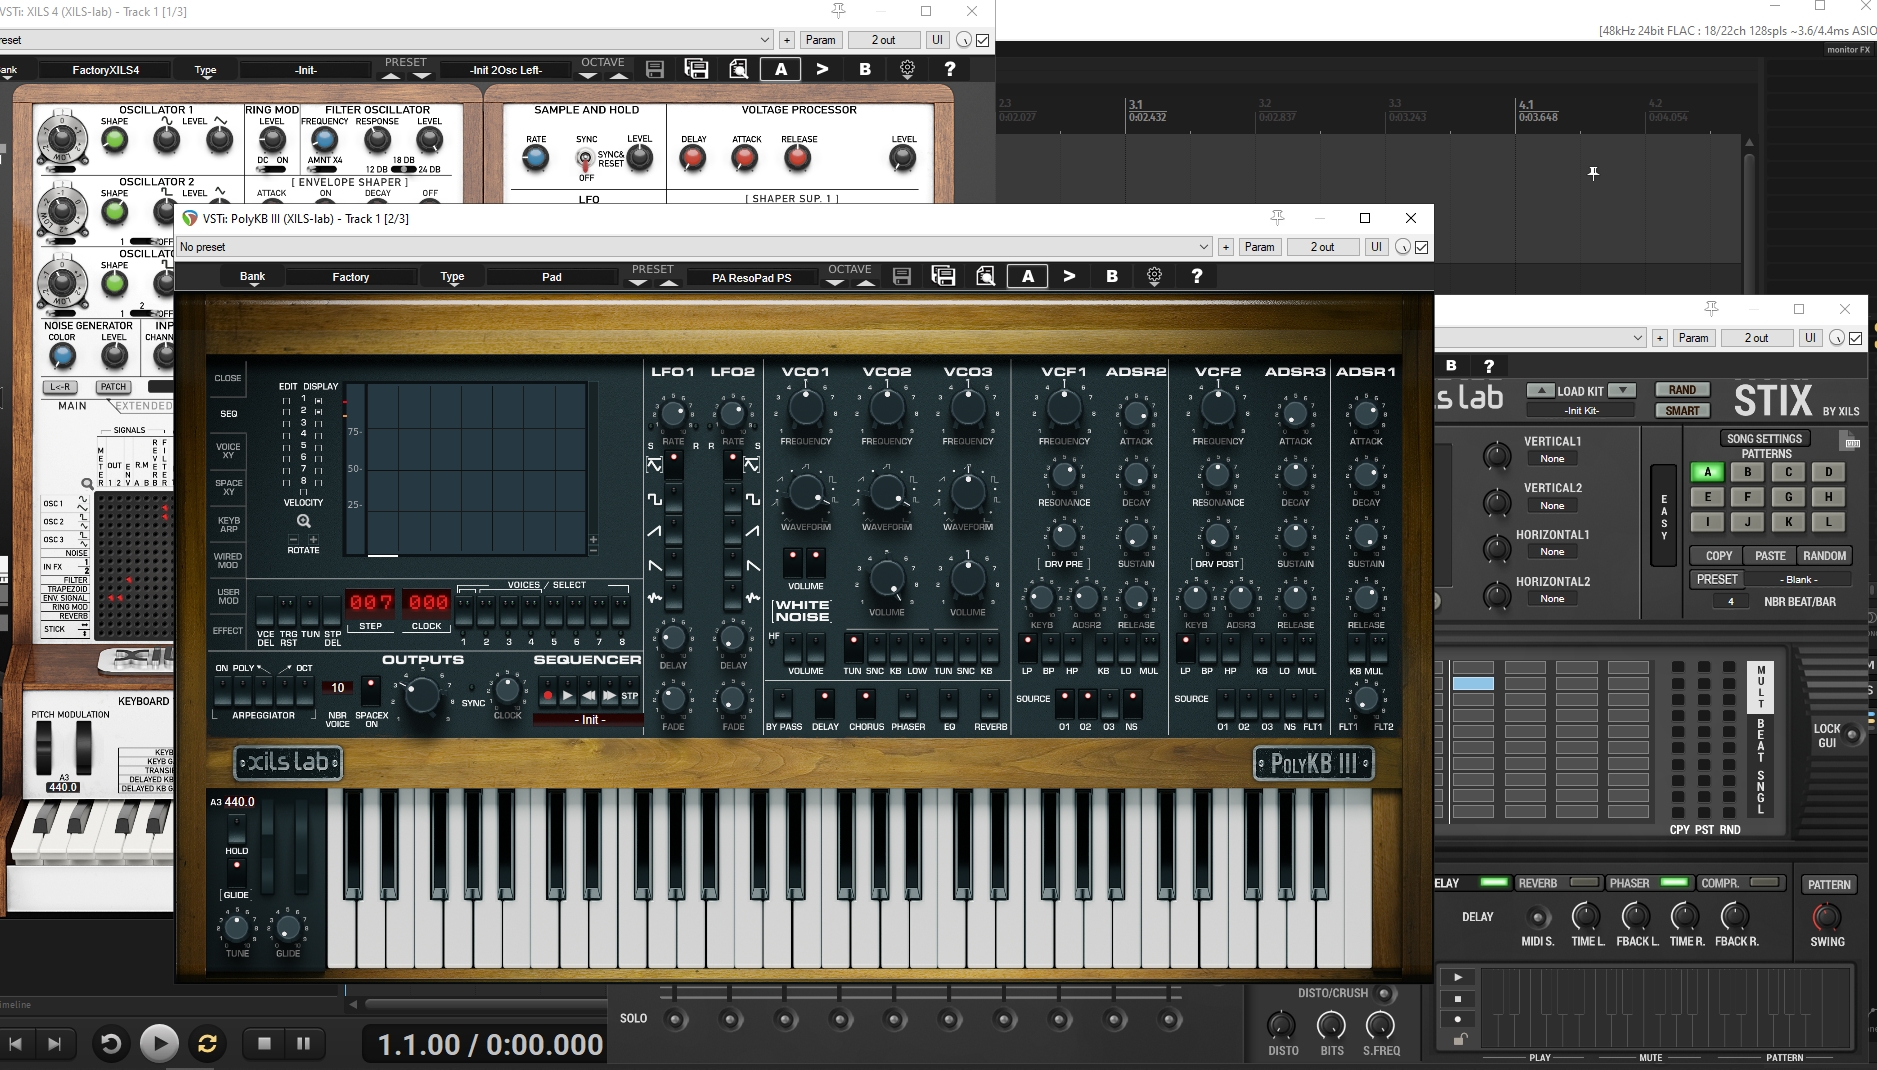Go to project start in transport
This screenshot has height=1070, width=1877.
[x=16, y=1044]
